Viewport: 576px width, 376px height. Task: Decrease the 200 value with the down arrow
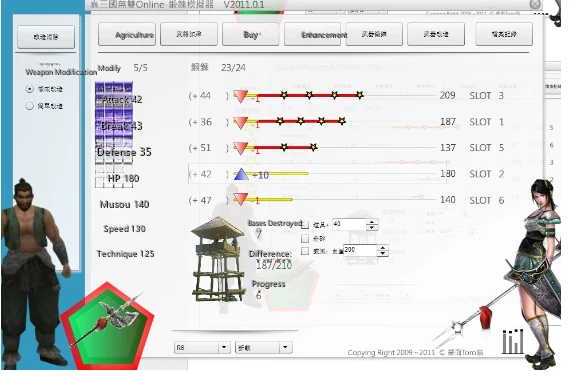pos(382,254)
